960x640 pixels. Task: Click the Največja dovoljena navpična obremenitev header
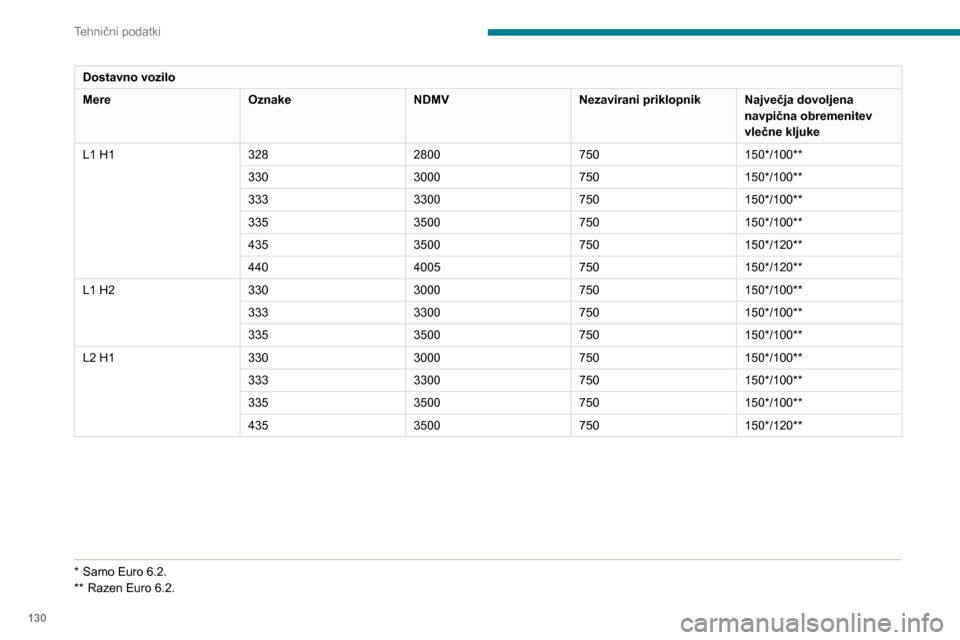[799, 116]
